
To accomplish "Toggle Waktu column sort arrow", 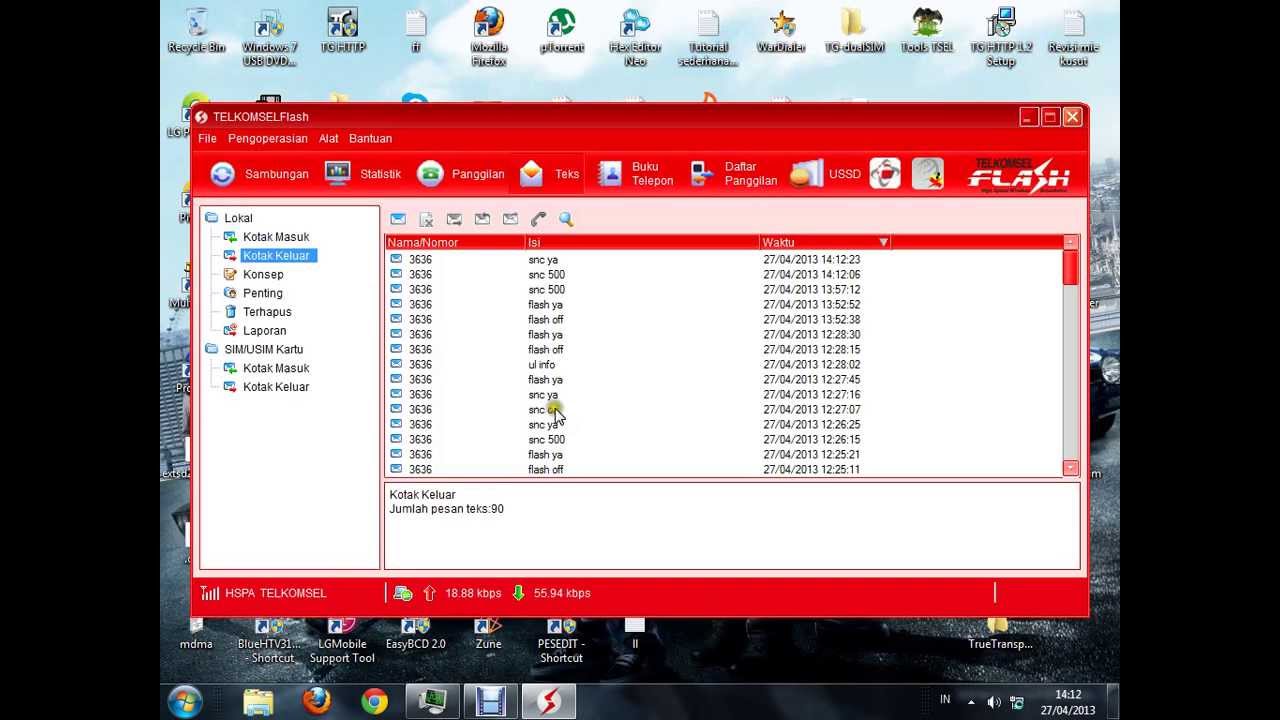I will click(x=883, y=242).
